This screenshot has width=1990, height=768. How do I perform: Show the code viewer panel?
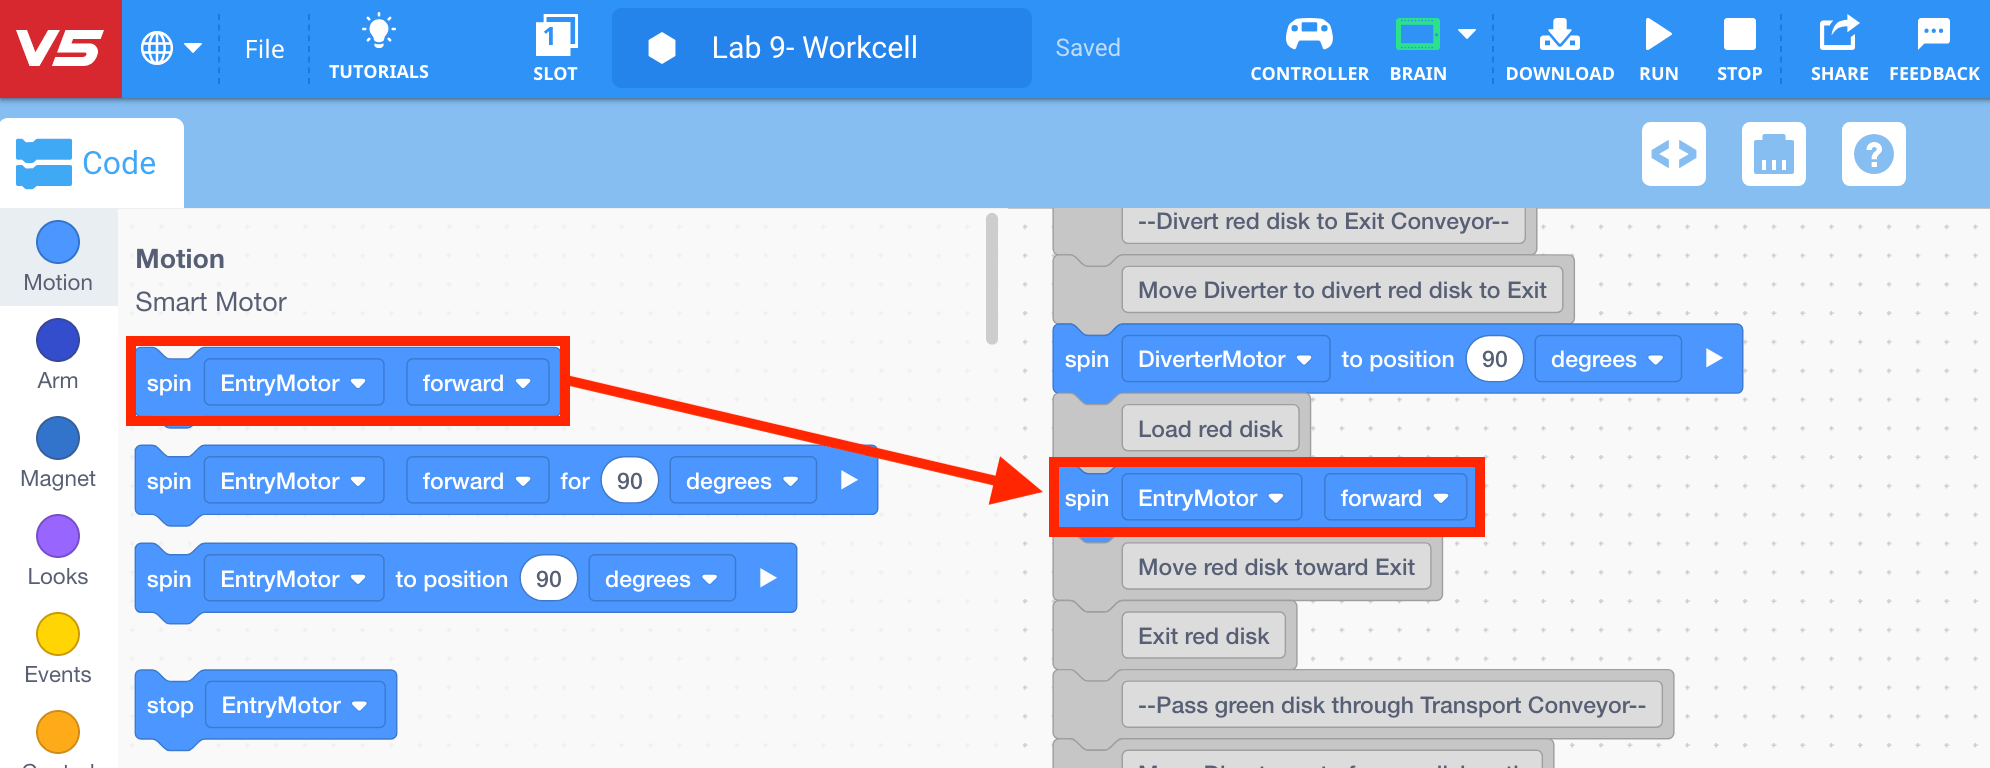point(1674,154)
